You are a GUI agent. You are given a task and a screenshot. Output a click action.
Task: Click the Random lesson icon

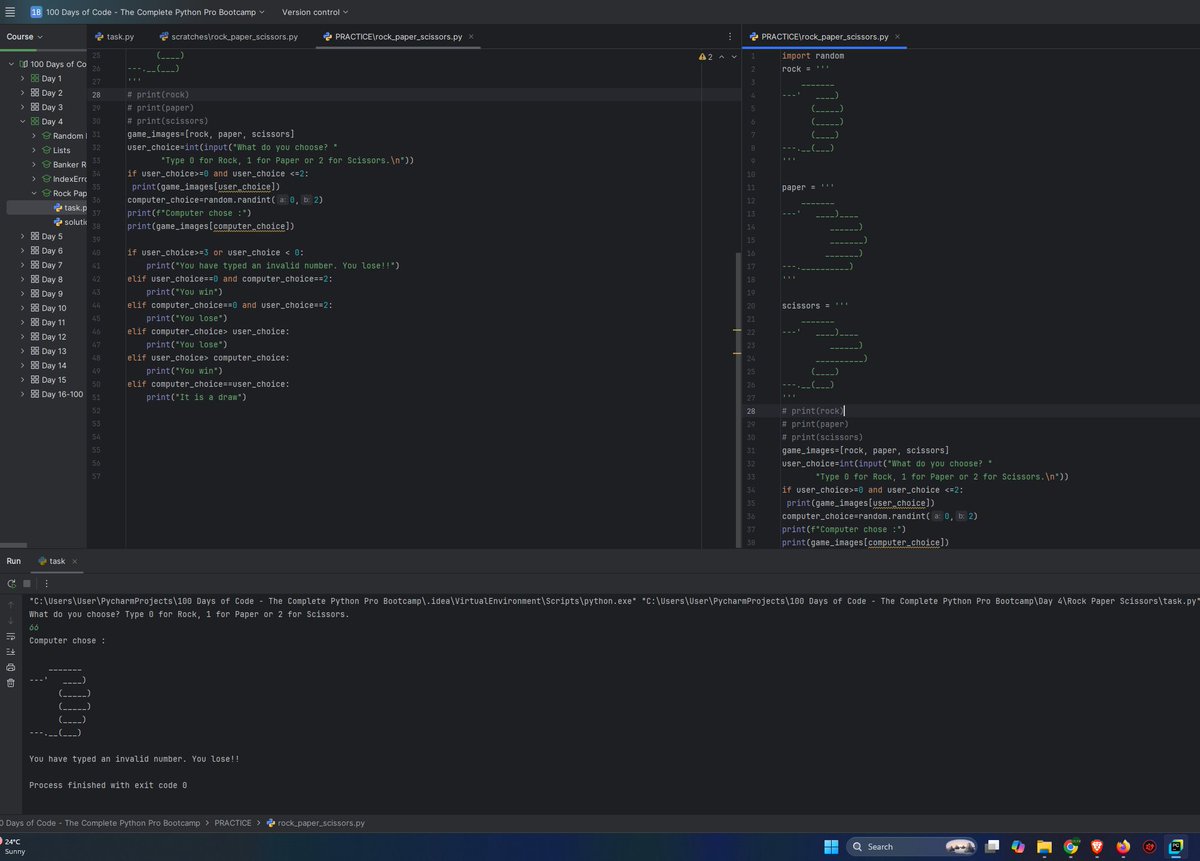(x=46, y=136)
